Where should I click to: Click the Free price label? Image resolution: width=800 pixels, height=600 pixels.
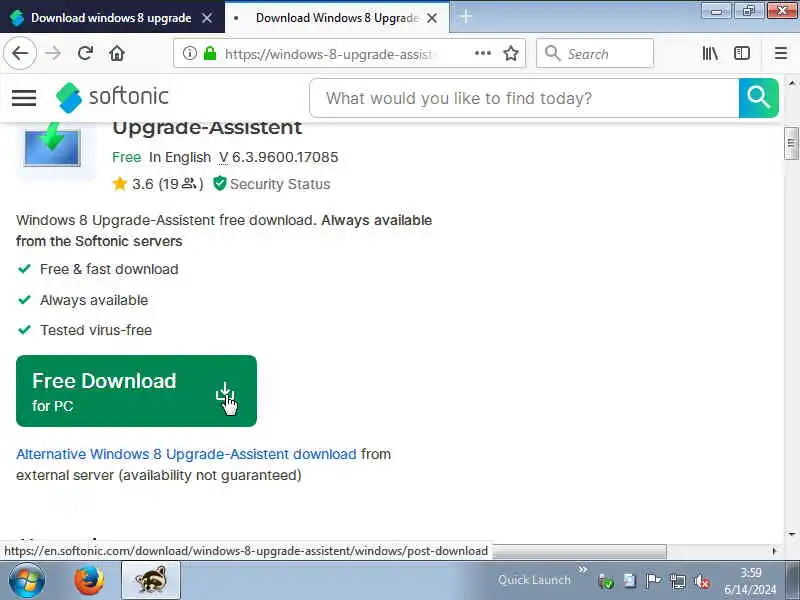pyautogui.click(x=127, y=157)
